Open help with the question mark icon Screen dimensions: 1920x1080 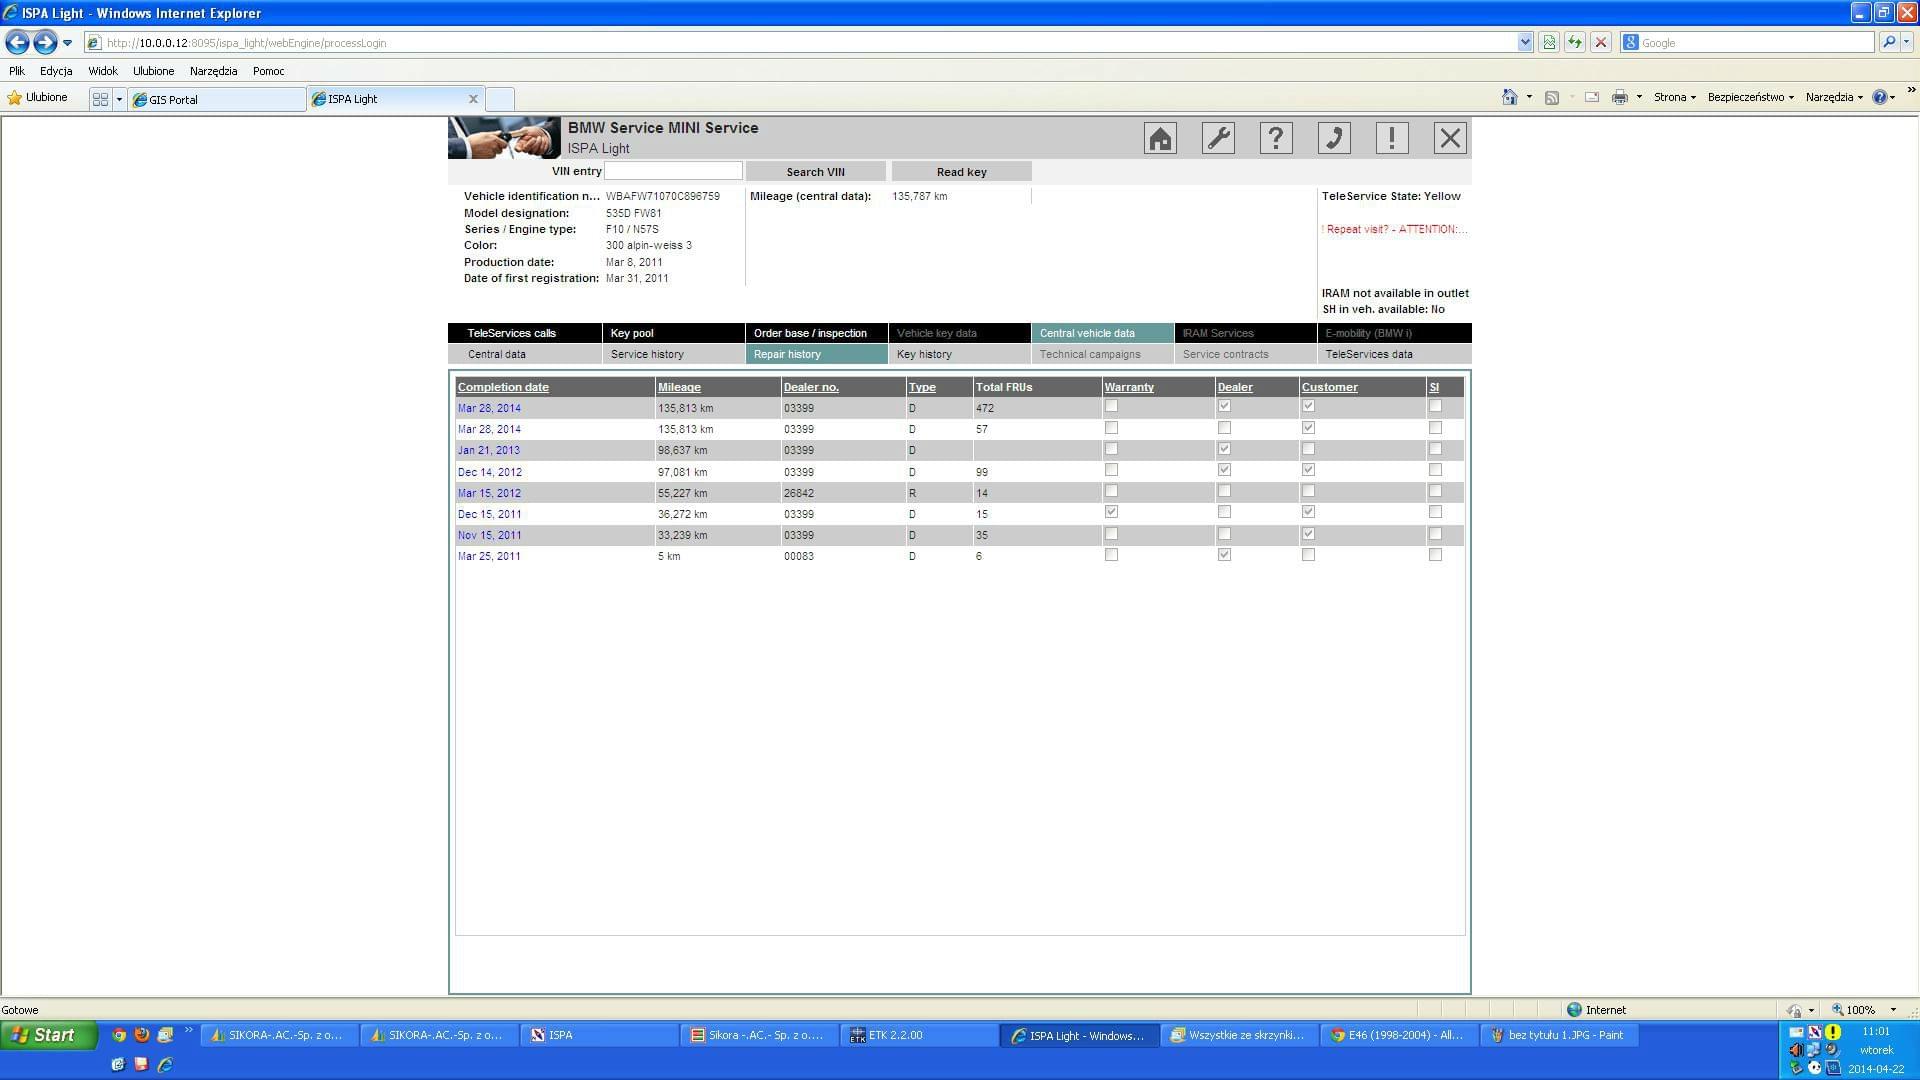coord(1276,138)
